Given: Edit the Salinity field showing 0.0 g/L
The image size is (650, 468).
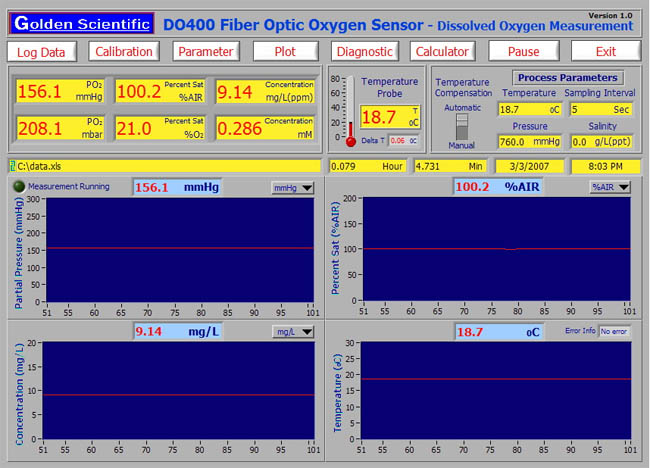Looking at the screenshot, I should pyautogui.click(x=601, y=142).
